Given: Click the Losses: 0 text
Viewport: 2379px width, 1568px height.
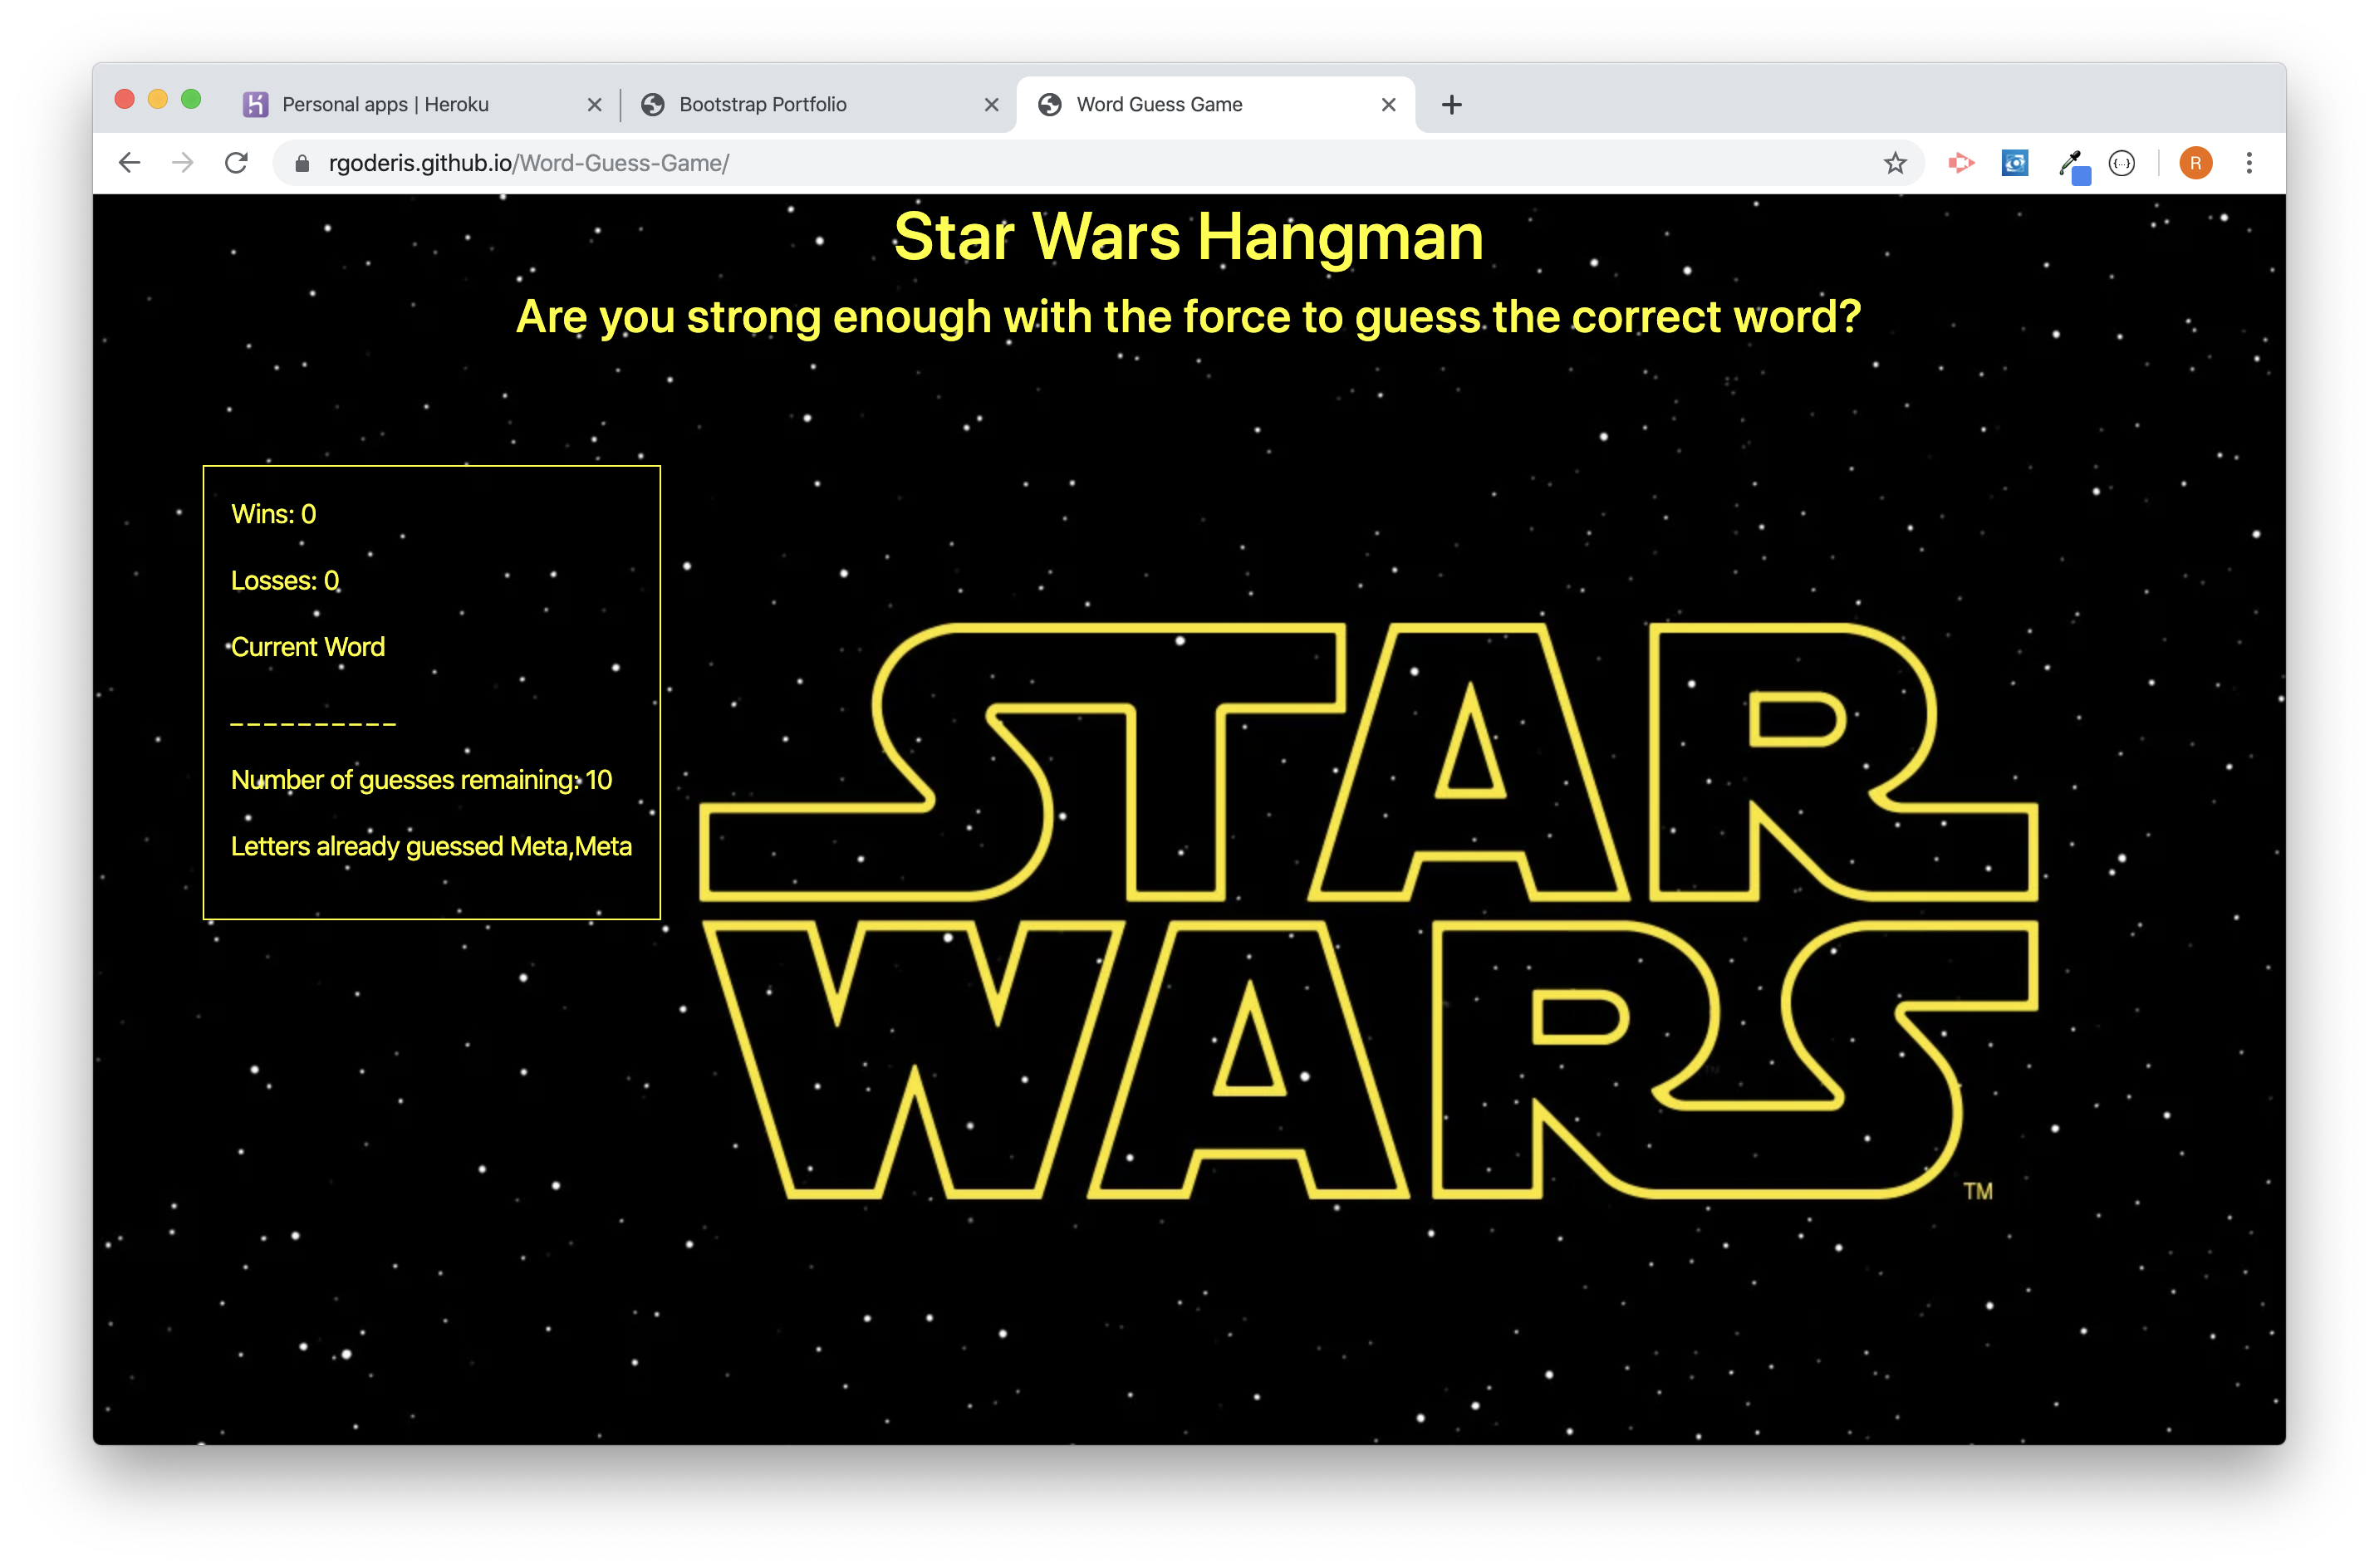Looking at the screenshot, I should tap(285, 581).
